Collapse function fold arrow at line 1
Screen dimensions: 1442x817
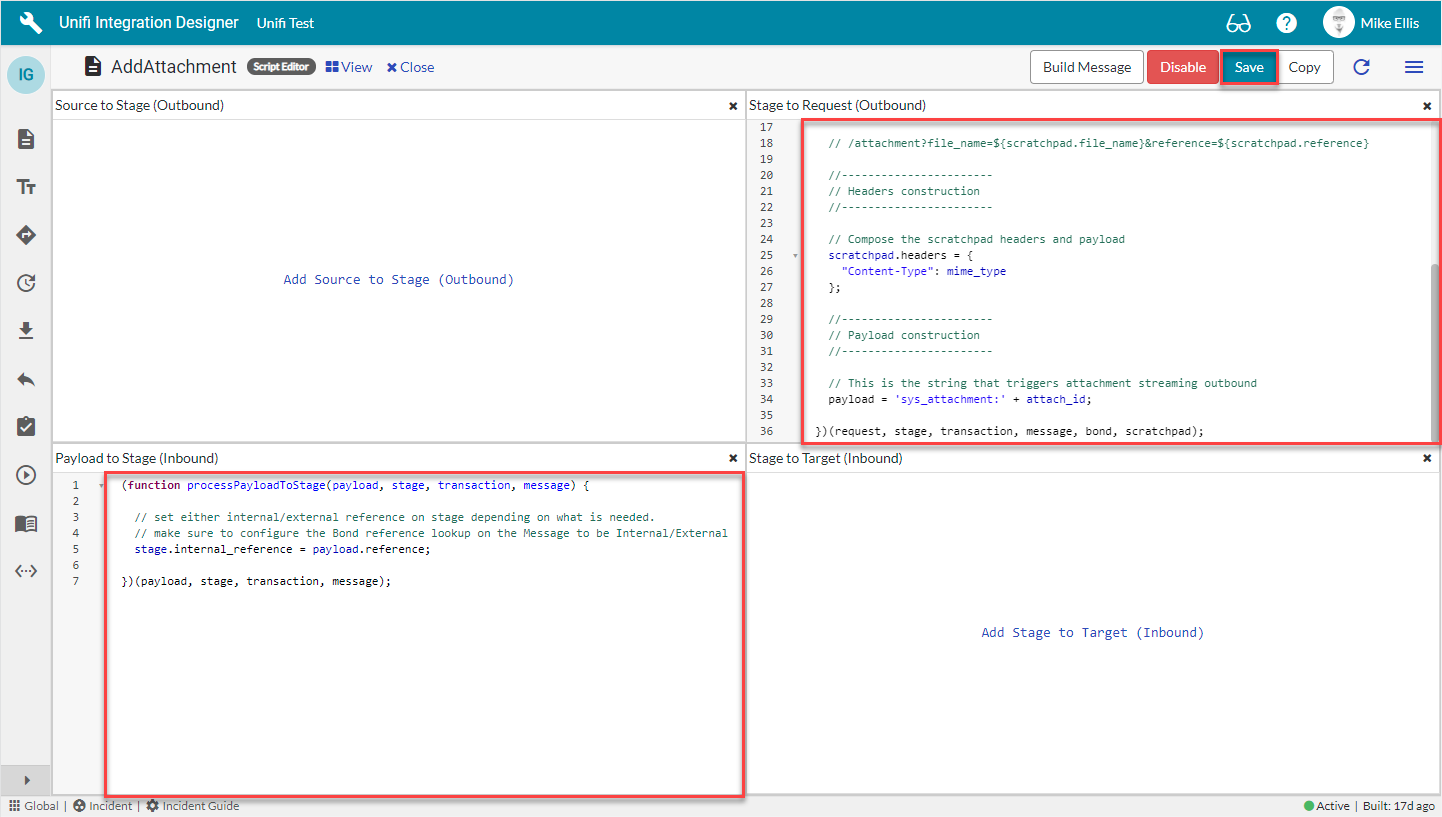click(101, 486)
